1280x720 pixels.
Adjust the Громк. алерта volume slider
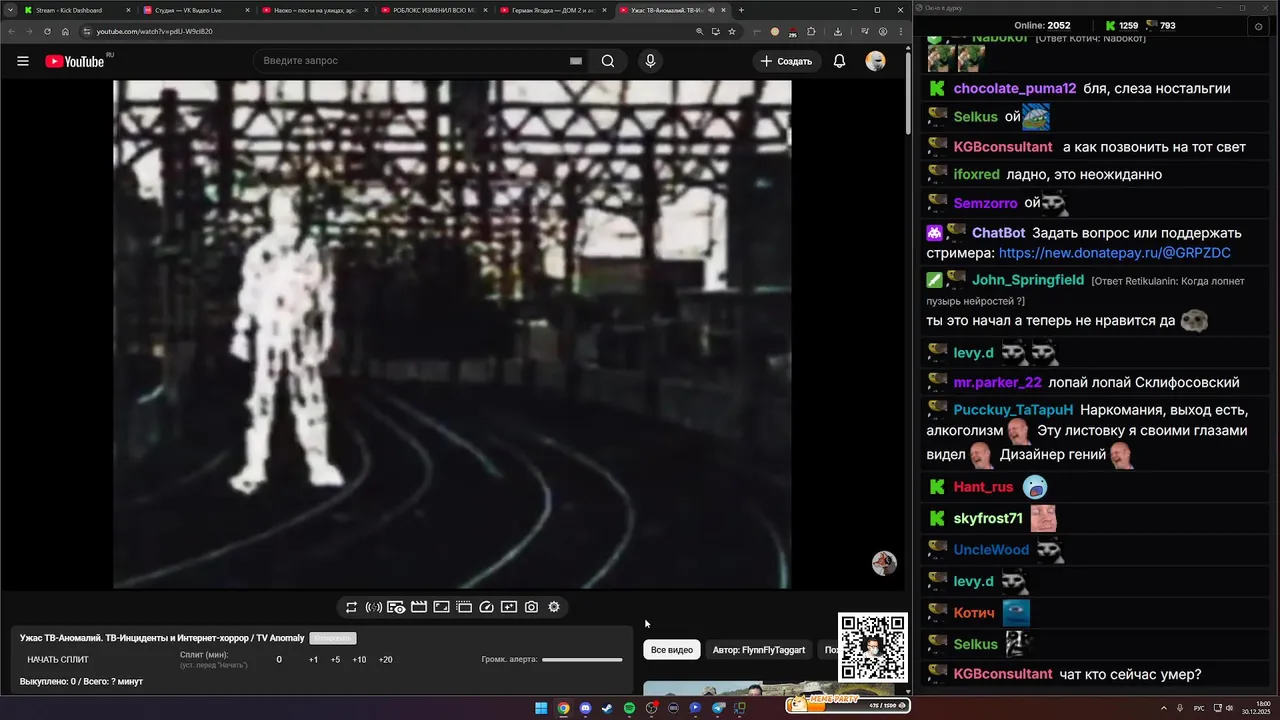582,660
